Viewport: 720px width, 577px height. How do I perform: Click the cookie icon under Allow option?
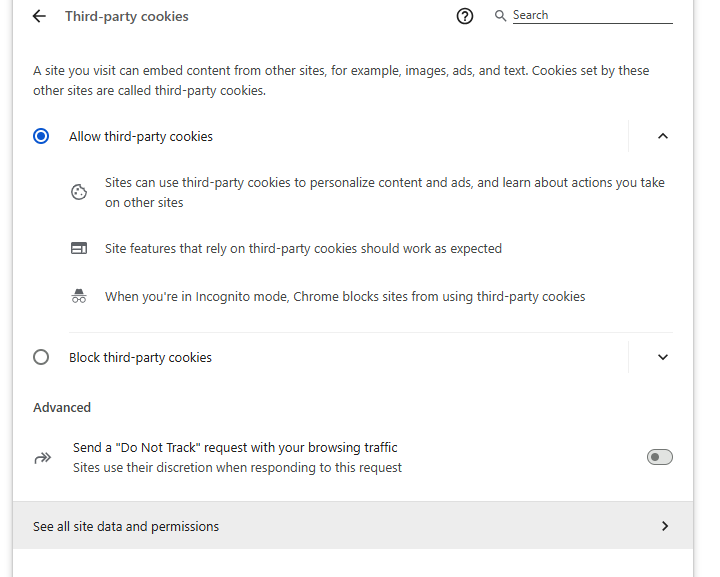(79, 192)
